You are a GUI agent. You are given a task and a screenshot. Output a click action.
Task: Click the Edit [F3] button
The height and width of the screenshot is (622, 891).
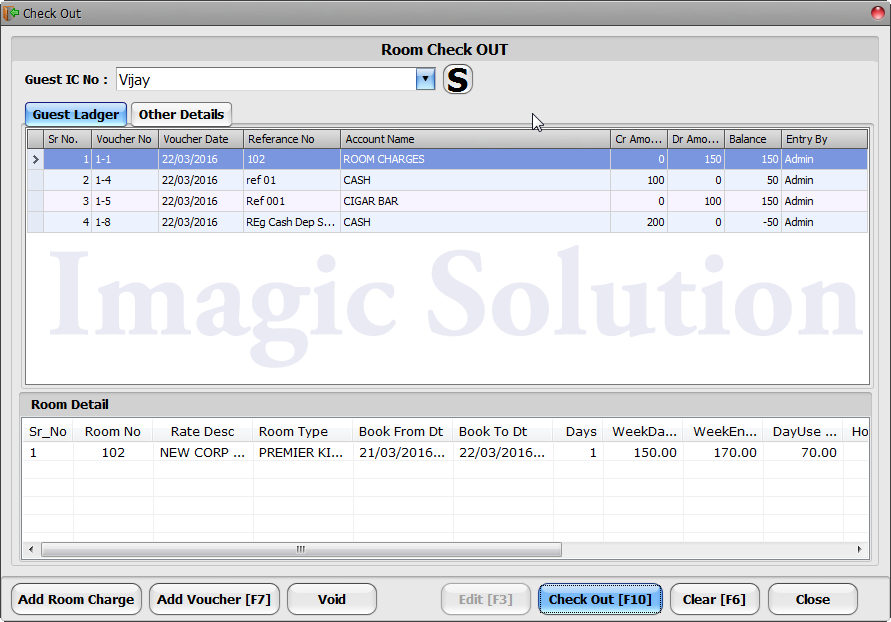click(x=486, y=599)
